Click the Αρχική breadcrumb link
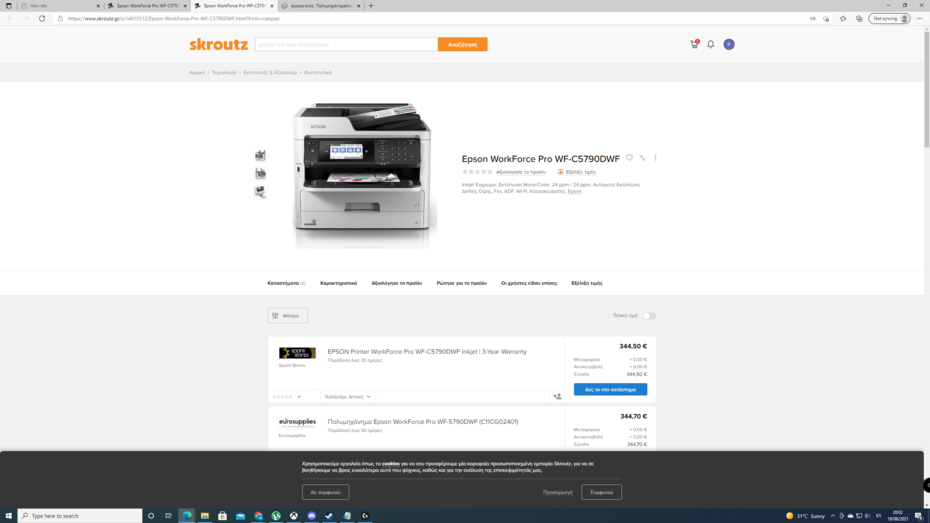 [197, 72]
